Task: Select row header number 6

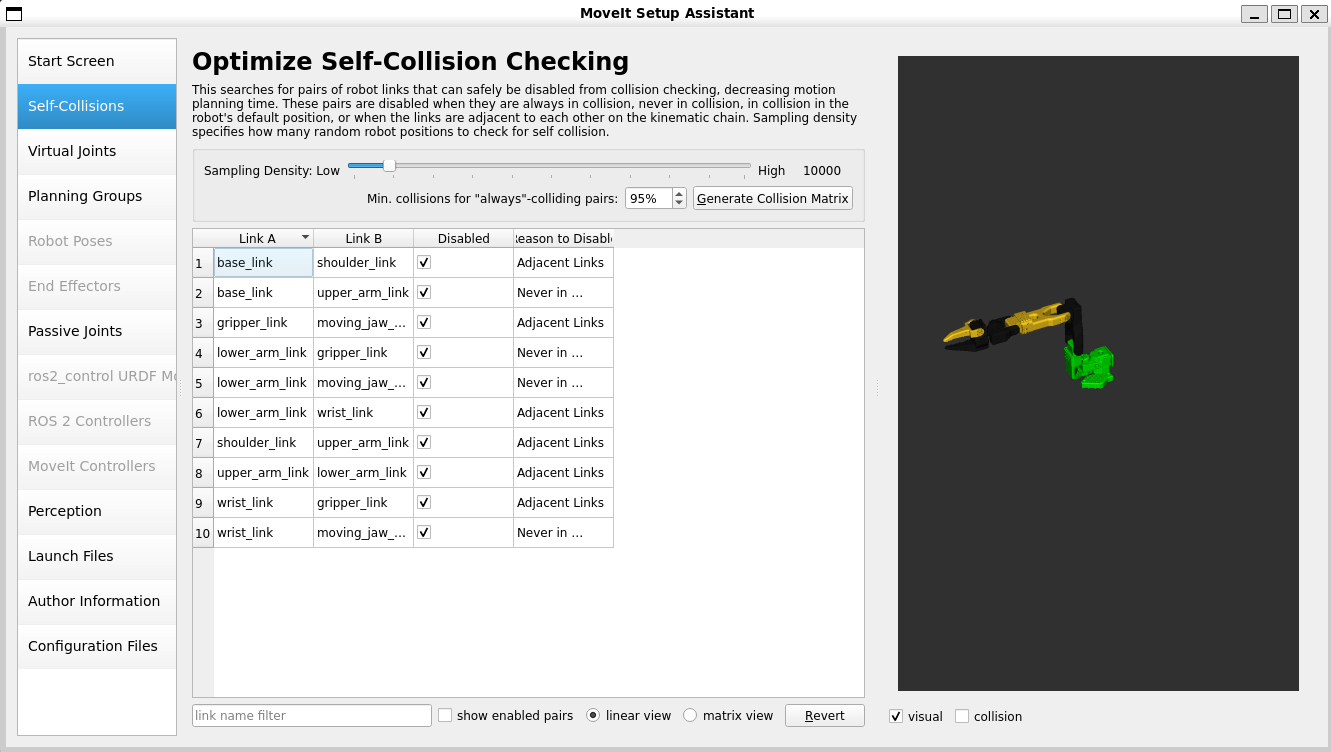Action: point(203,413)
